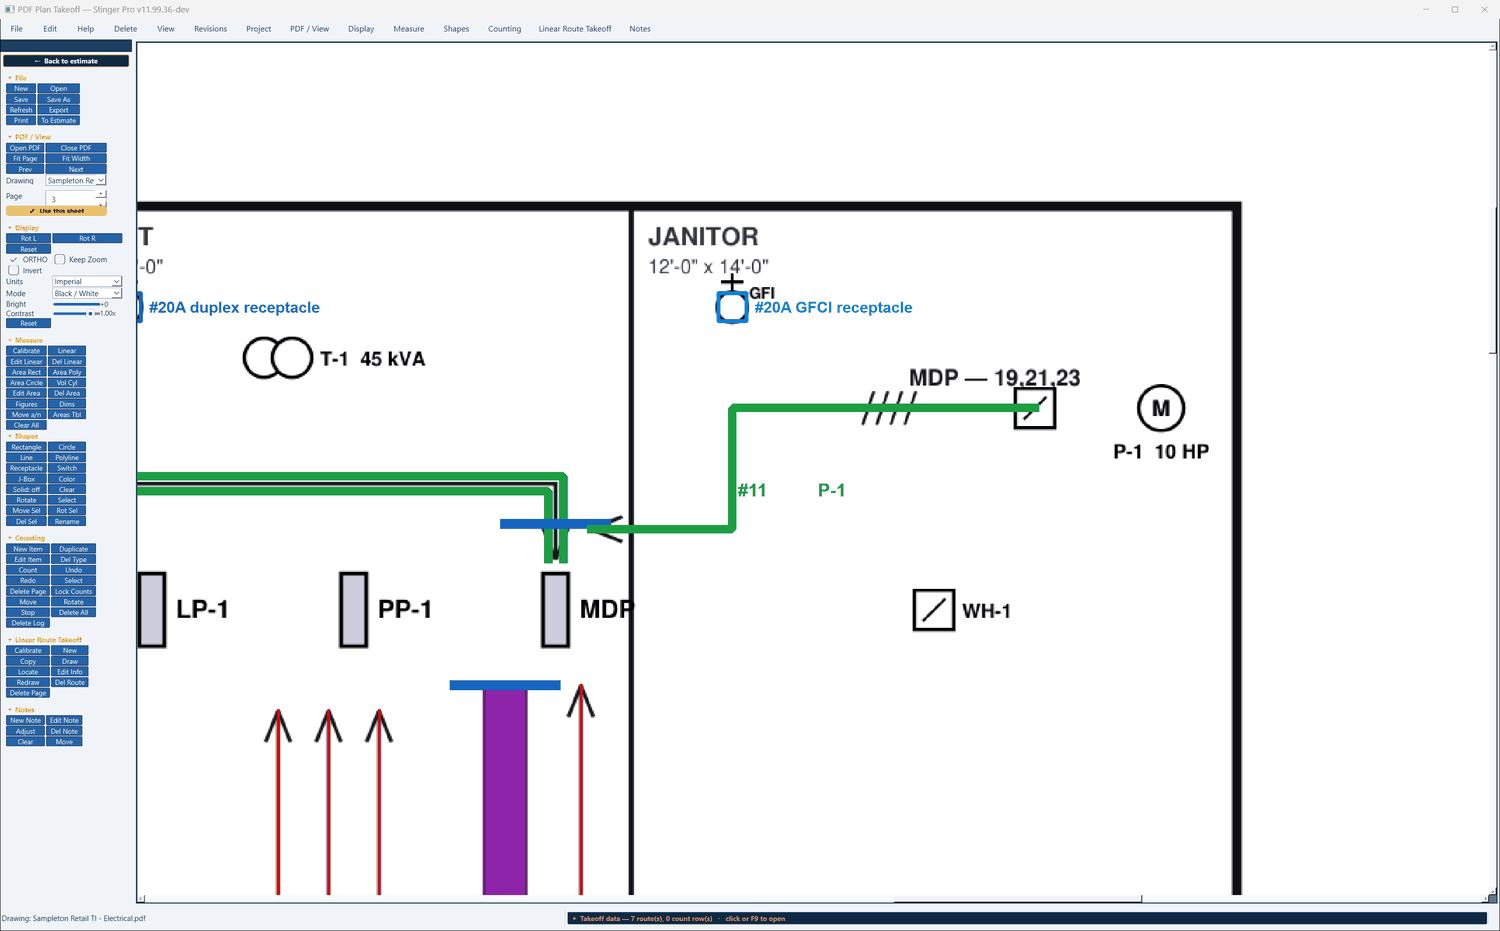Select the Area Rect measure tool
Image resolution: width=1500 pixels, height=931 pixels.
click(26, 372)
